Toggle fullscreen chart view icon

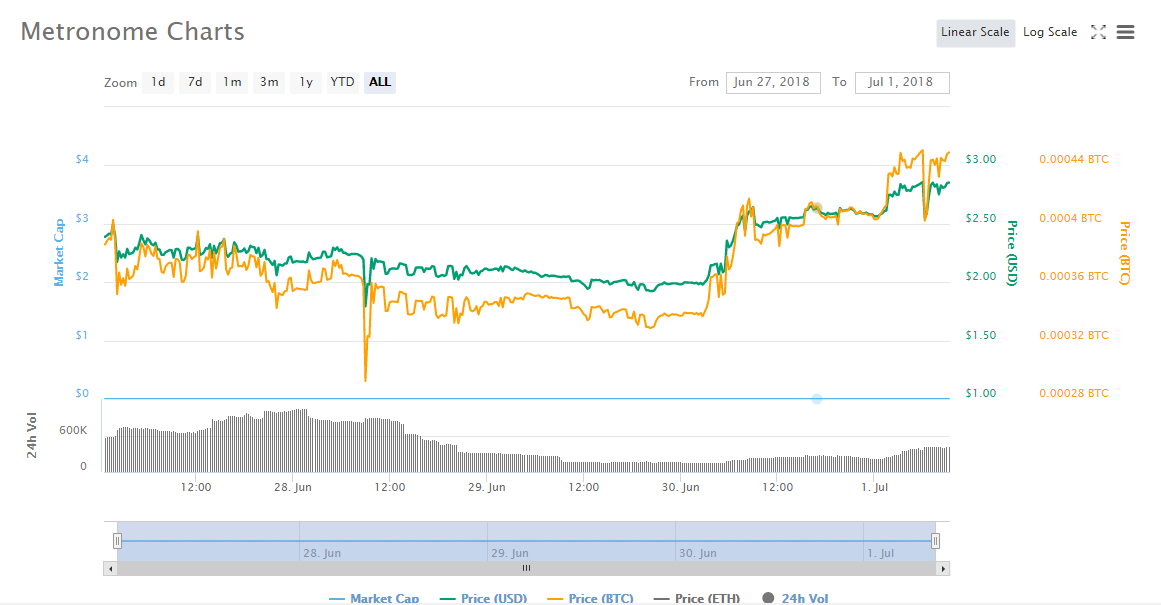click(x=1098, y=33)
